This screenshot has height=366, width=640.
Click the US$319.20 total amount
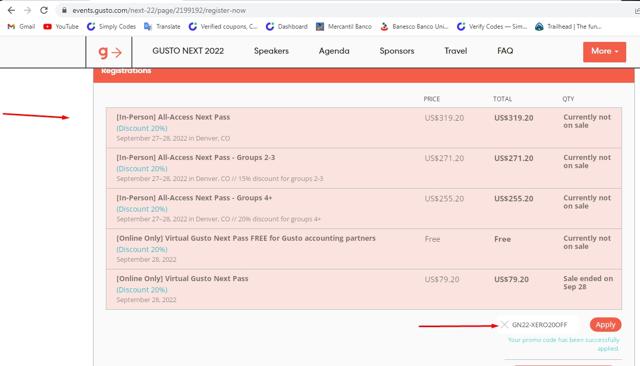(x=513, y=118)
